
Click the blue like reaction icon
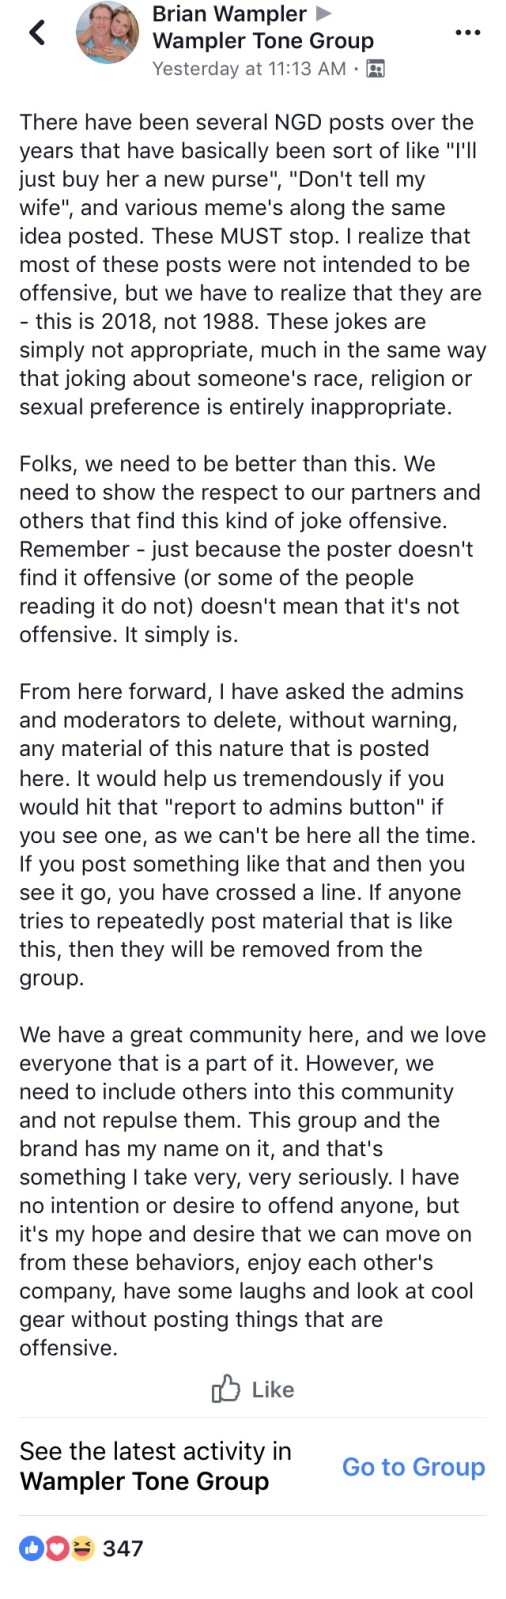click(x=32, y=1548)
